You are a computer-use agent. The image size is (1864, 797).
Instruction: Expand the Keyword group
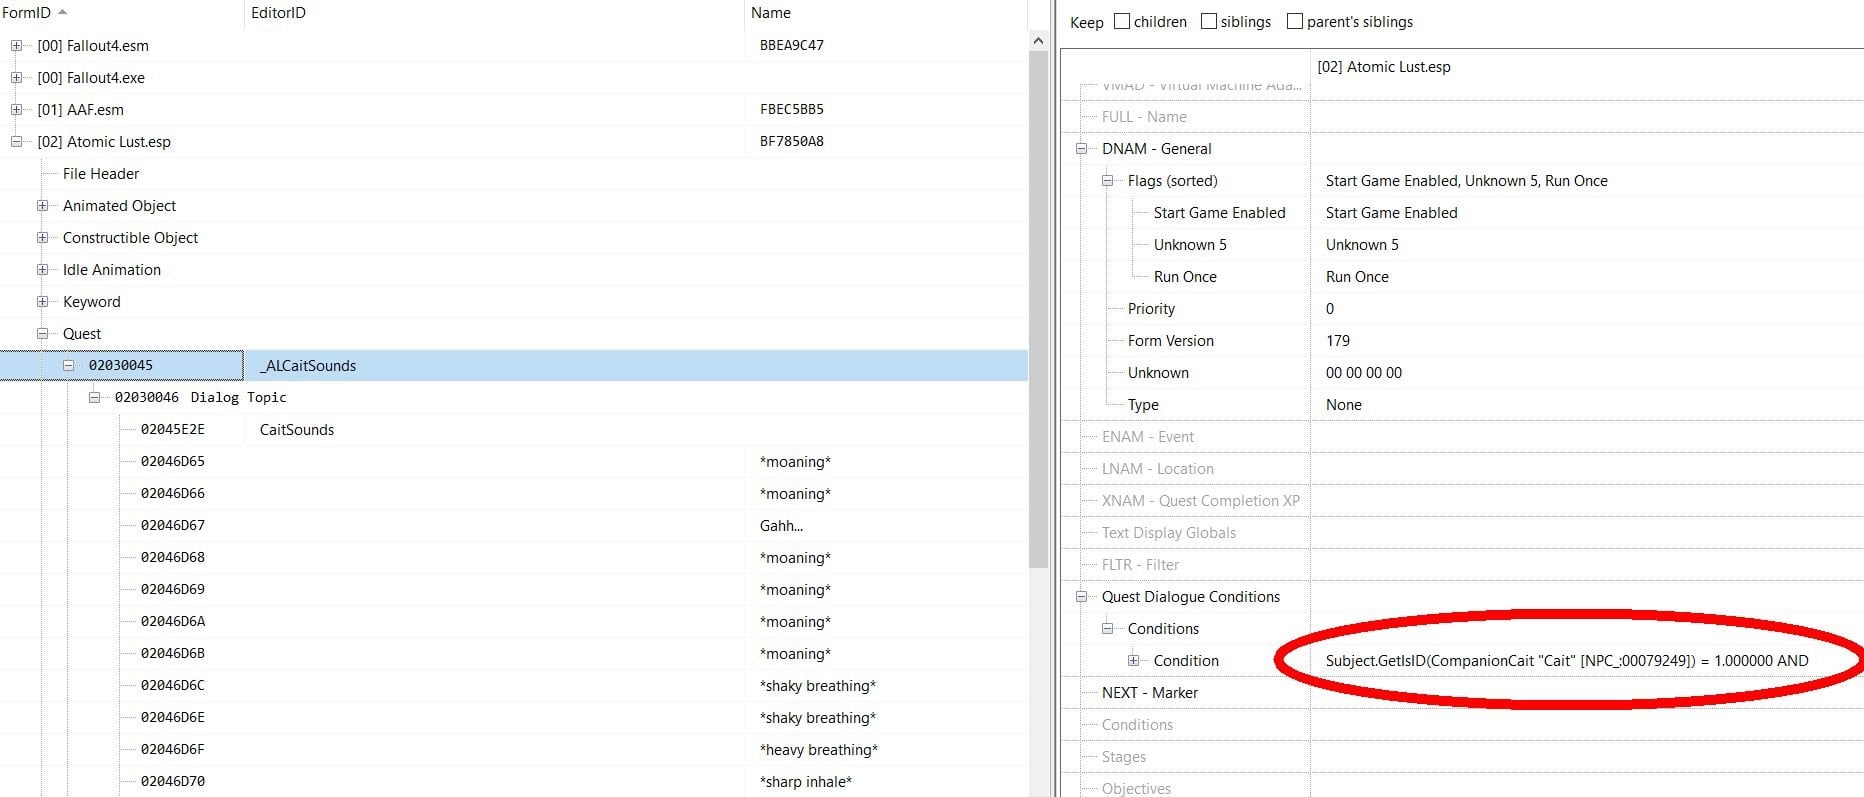tap(42, 302)
